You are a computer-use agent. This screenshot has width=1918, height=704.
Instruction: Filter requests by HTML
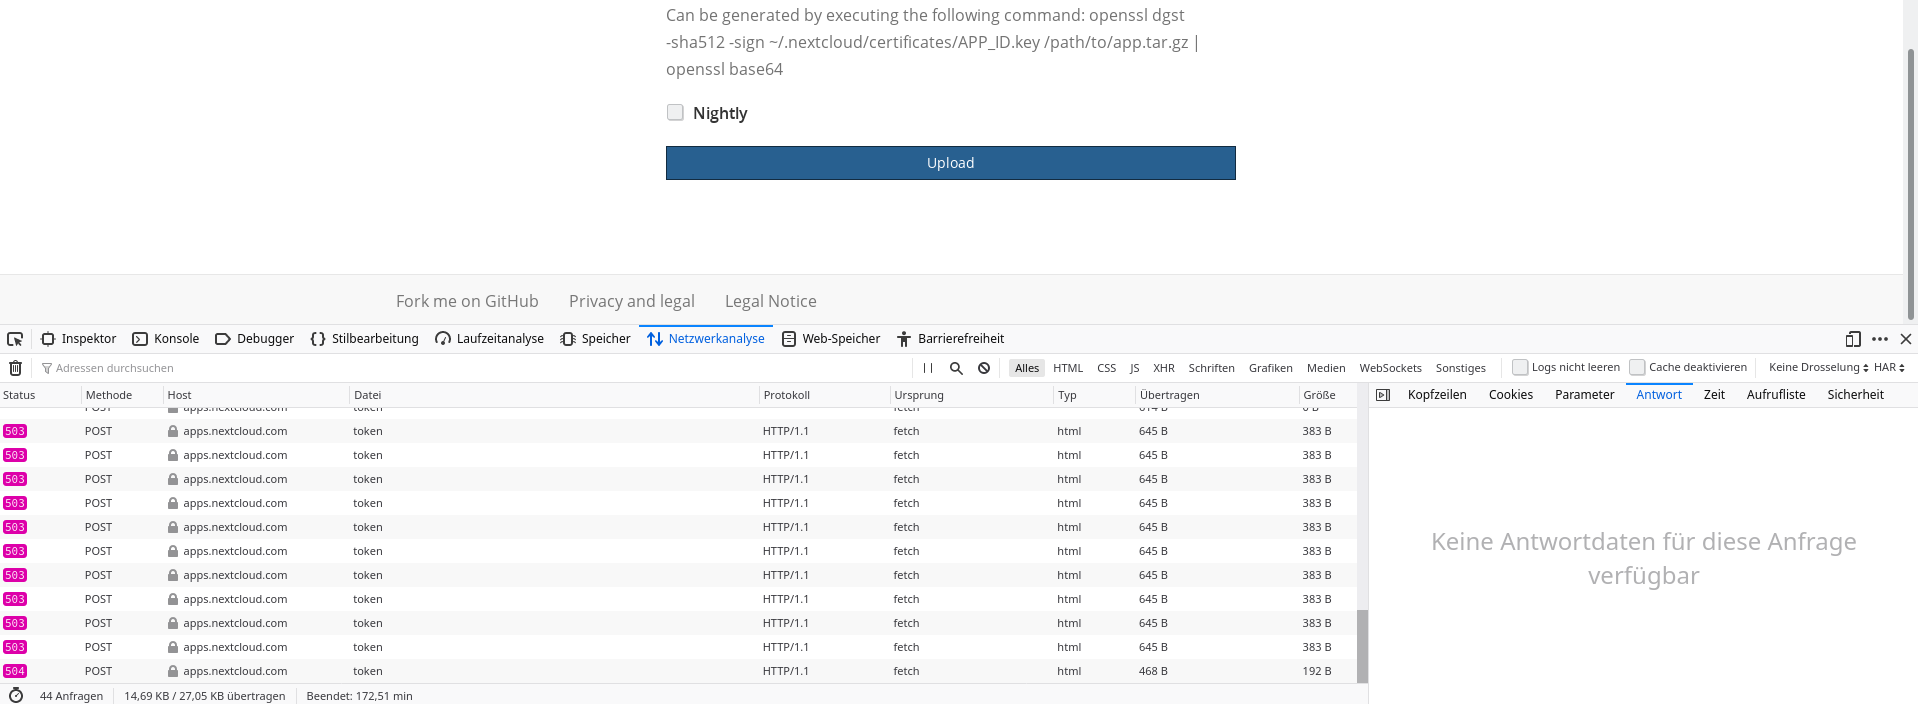coord(1068,368)
